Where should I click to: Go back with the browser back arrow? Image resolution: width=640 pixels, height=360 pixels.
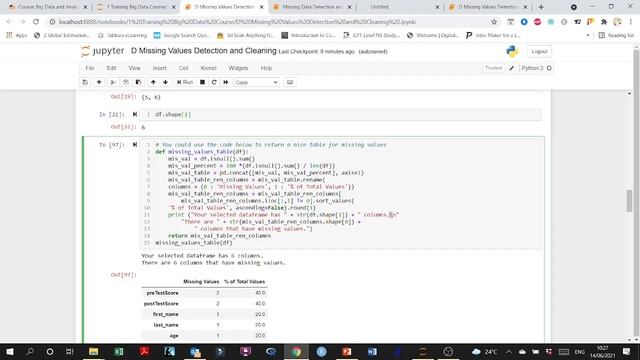tap(9, 22)
